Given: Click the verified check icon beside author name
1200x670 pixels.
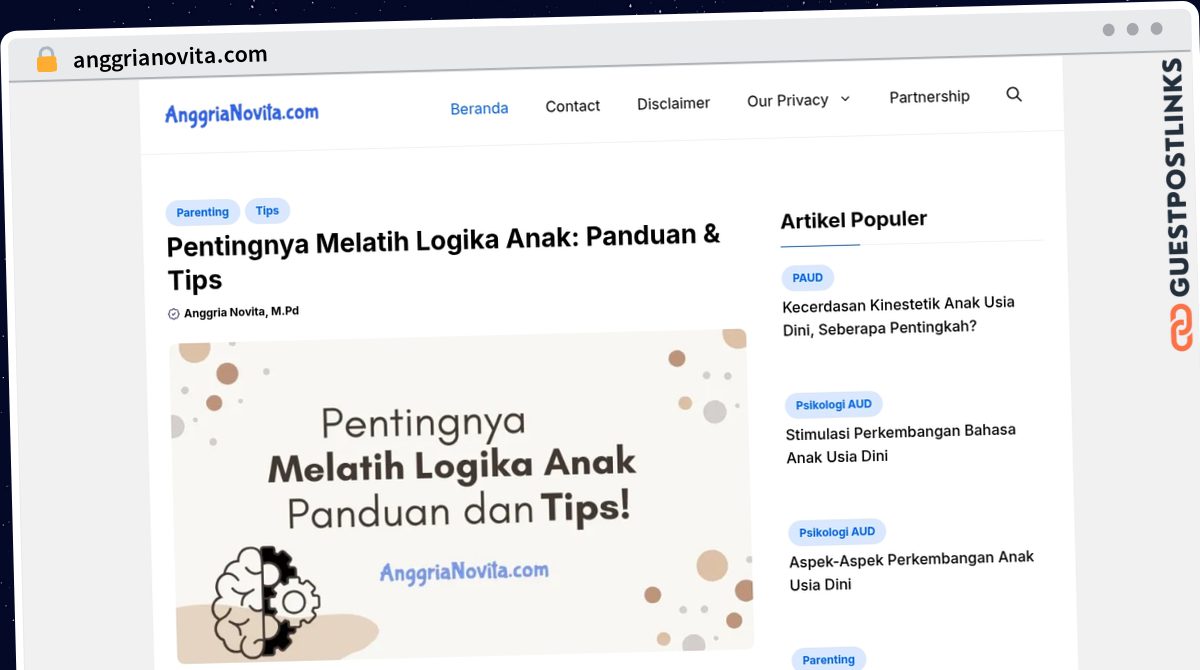Looking at the screenshot, I should [x=173, y=314].
